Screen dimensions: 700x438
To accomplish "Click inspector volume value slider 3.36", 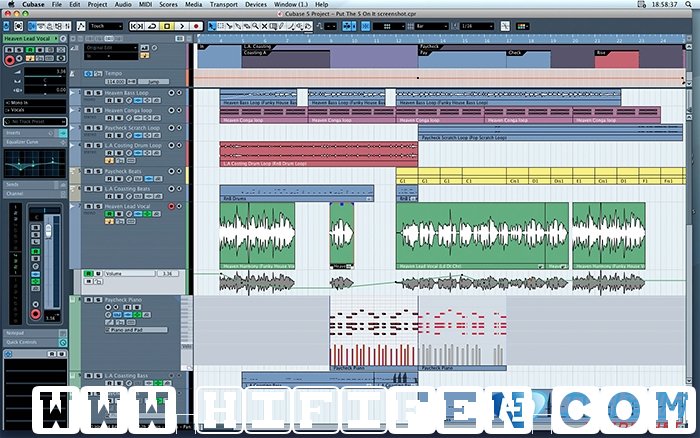I will (x=45, y=71).
